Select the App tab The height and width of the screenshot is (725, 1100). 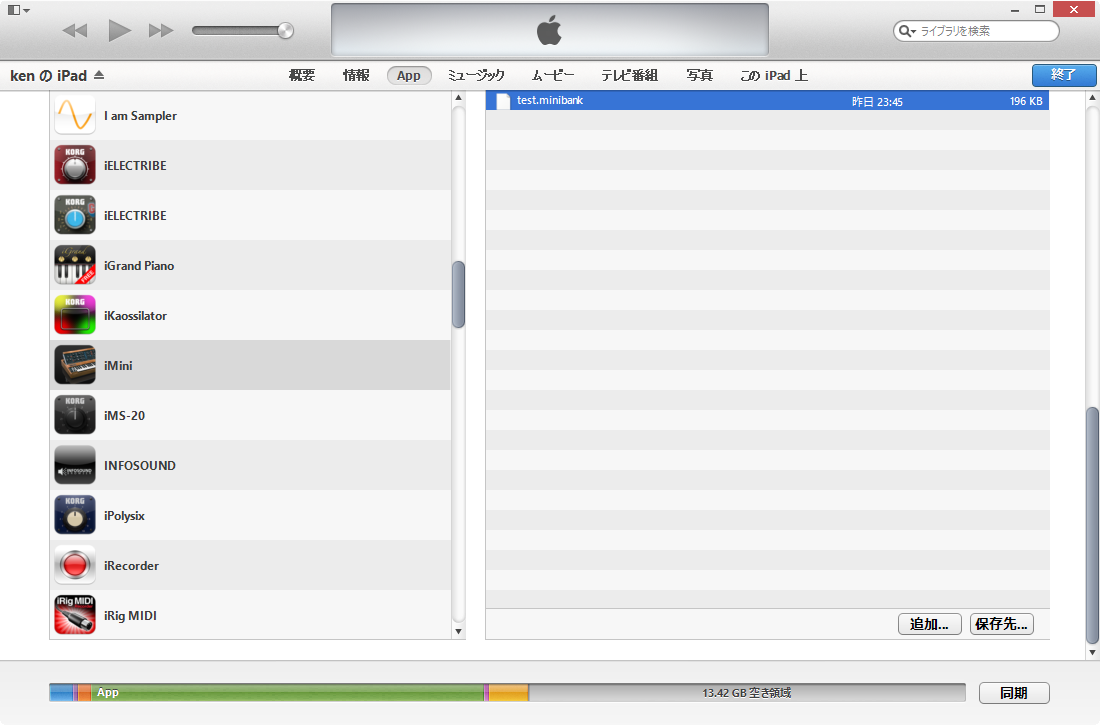pyautogui.click(x=409, y=75)
